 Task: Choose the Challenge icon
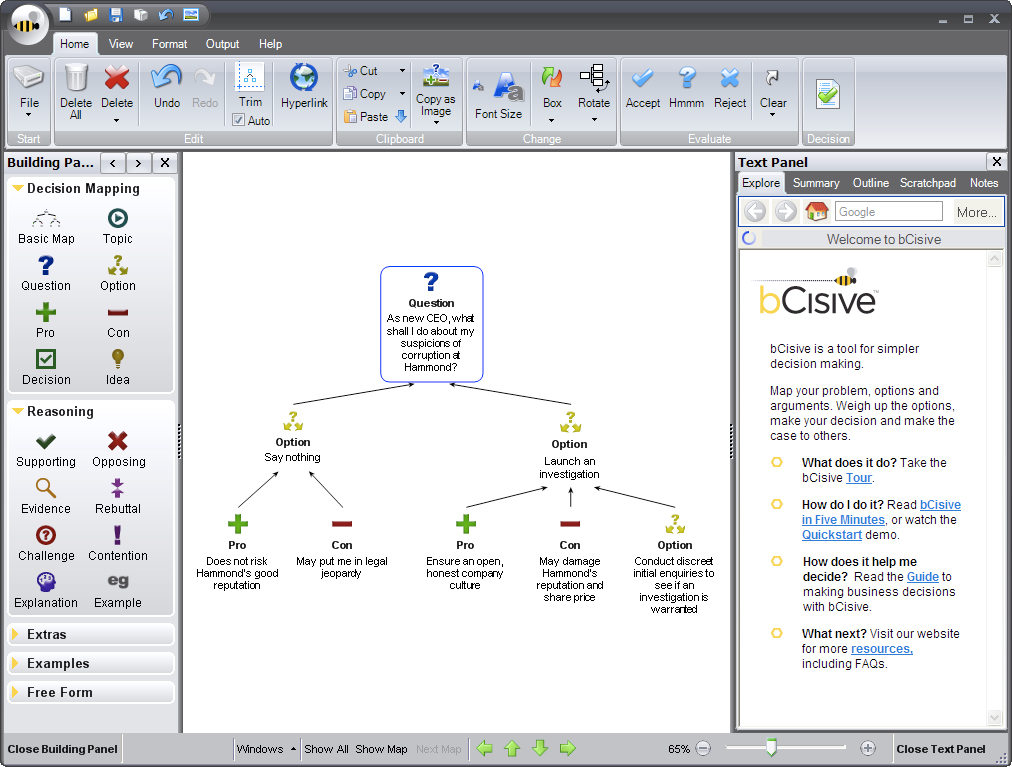(46, 535)
